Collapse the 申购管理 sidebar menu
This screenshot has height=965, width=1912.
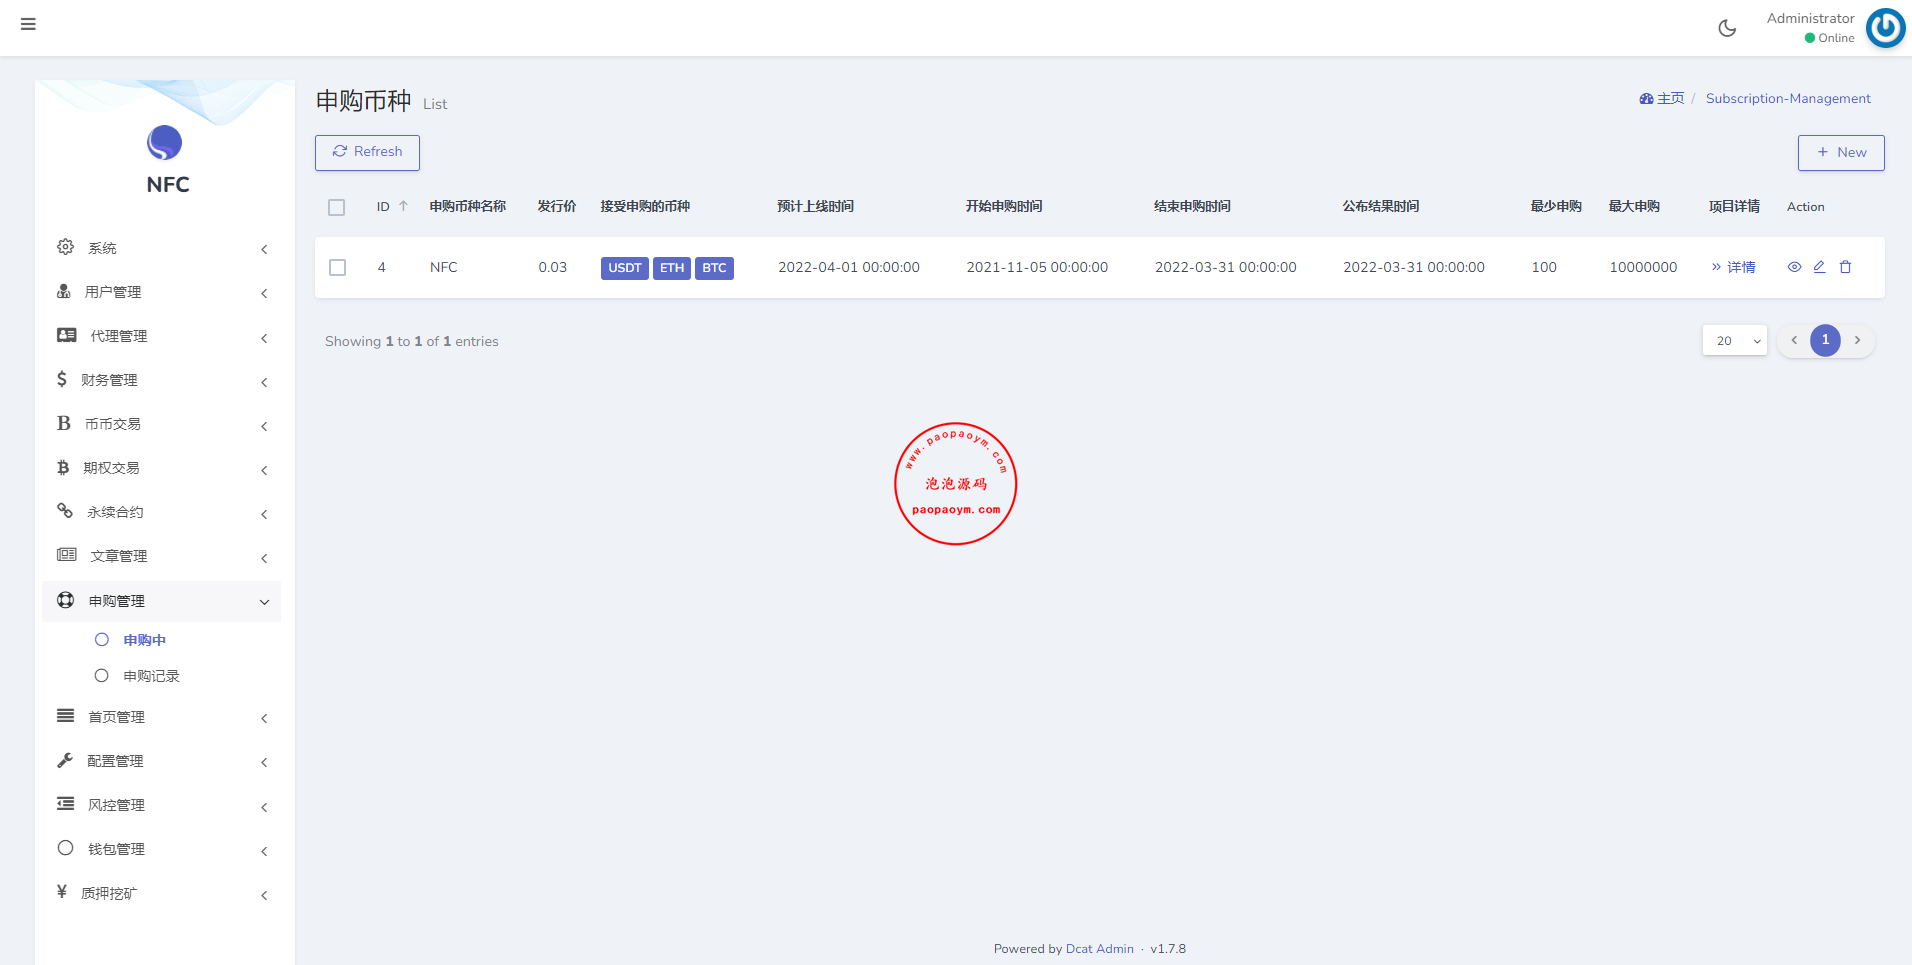tap(160, 601)
